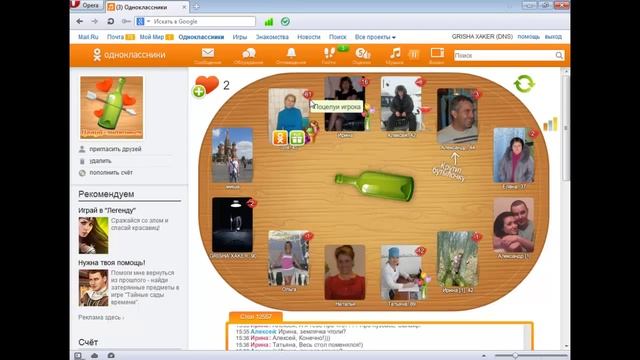
Task: Open the Нужна твоя помощь! ad title
Action: [x=112, y=262]
